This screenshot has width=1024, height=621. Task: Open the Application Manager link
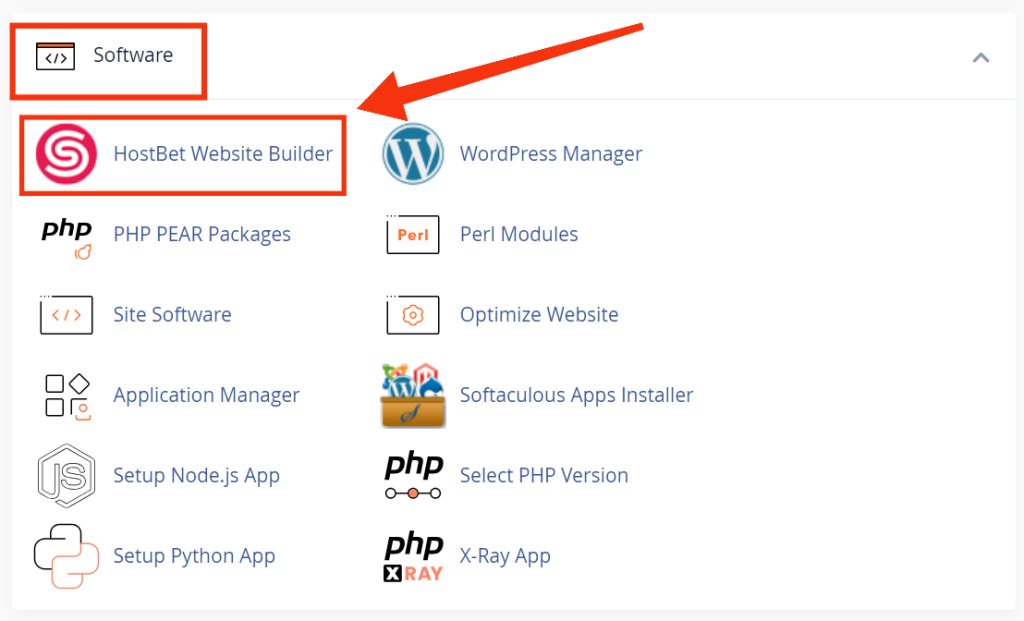coord(206,395)
